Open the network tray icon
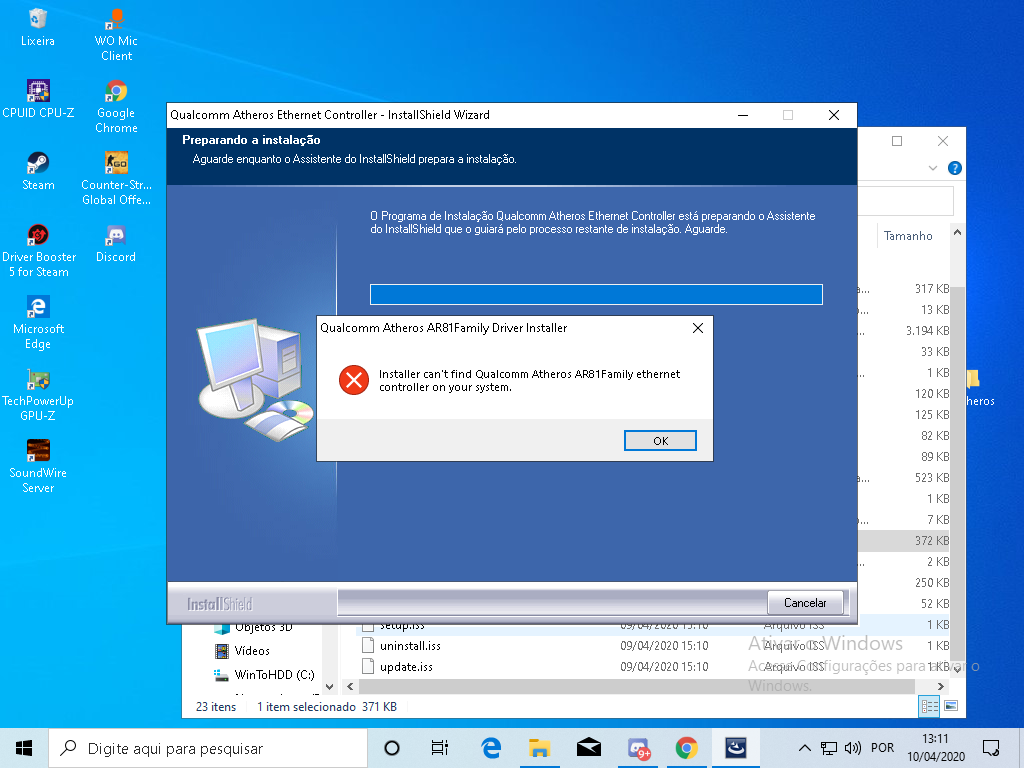The height and width of the screenshot is (768, 1024). [829, 748]
